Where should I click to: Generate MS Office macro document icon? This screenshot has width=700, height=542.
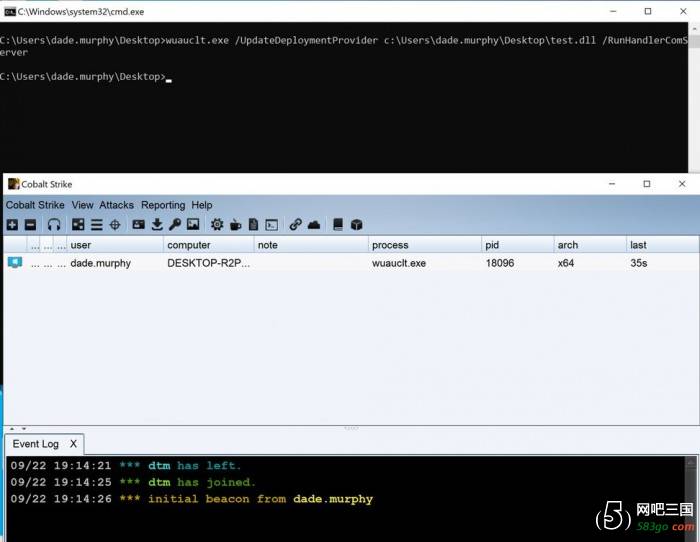tap(253, 225)
